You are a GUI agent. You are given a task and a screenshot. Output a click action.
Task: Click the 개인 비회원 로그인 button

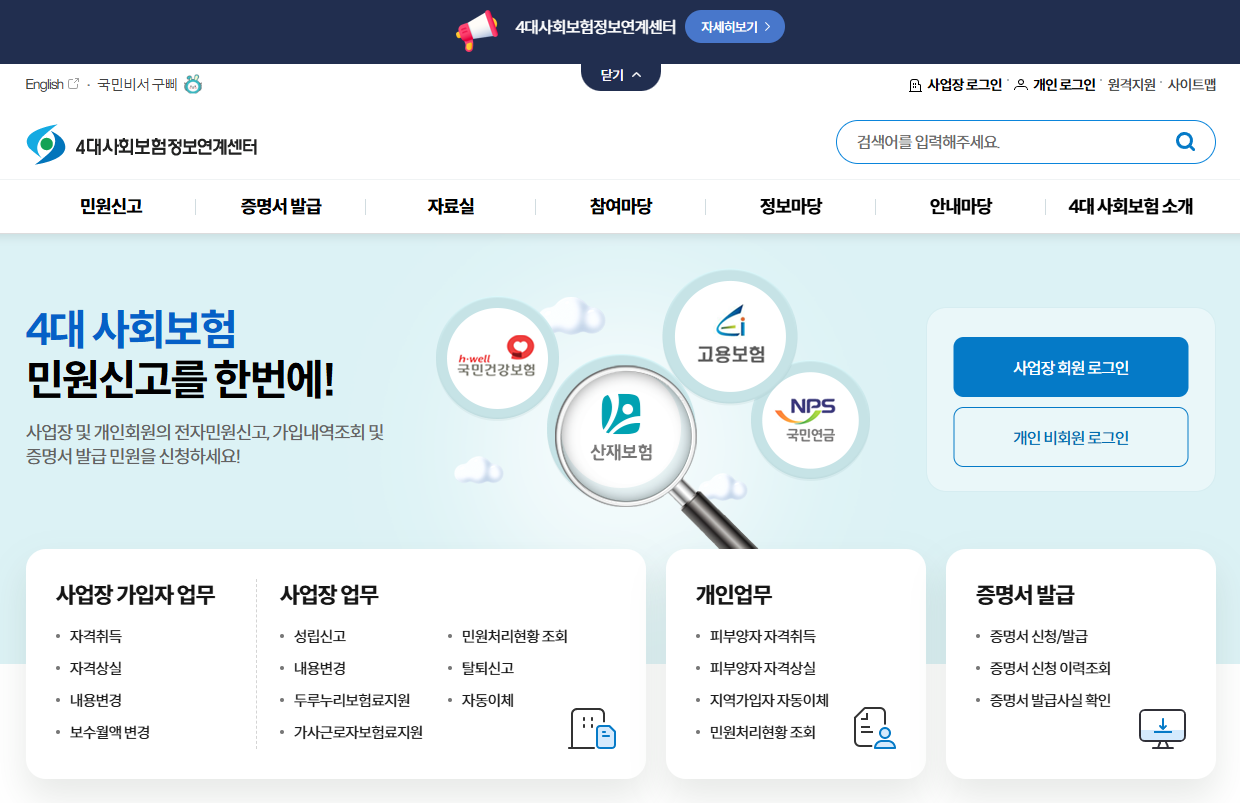1071,437
